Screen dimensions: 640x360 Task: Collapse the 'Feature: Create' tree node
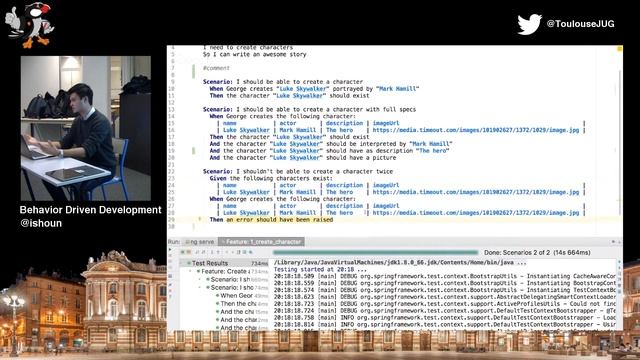click(x=190, y=271)
